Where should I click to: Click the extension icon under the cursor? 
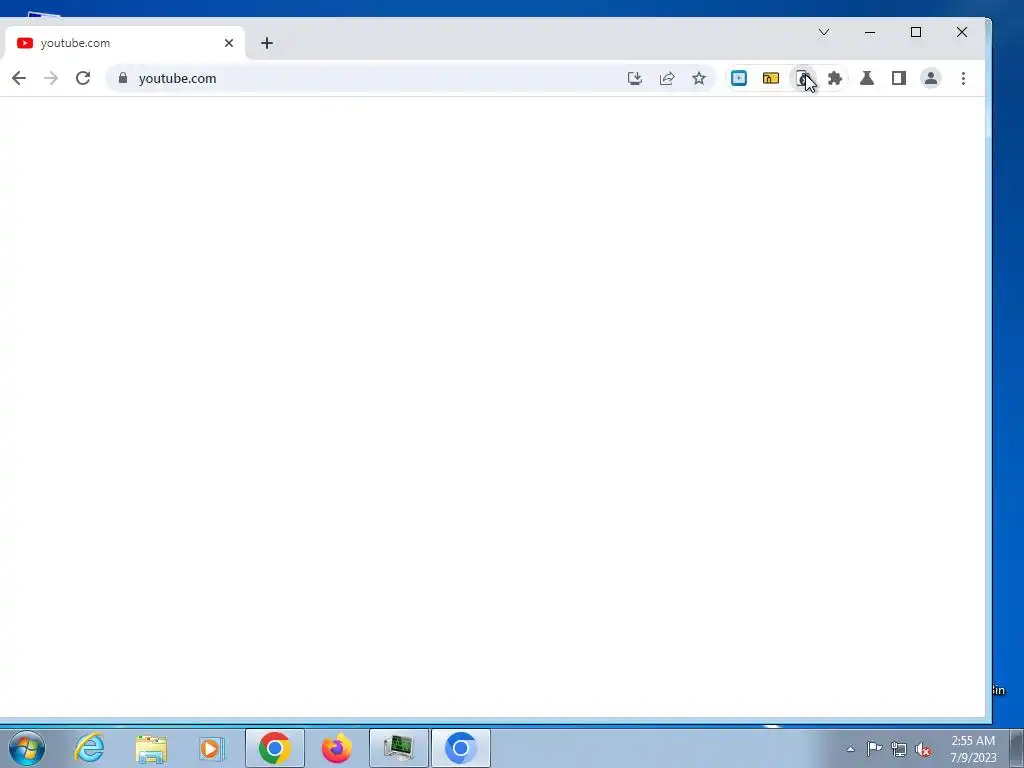(x=803, y=78)
